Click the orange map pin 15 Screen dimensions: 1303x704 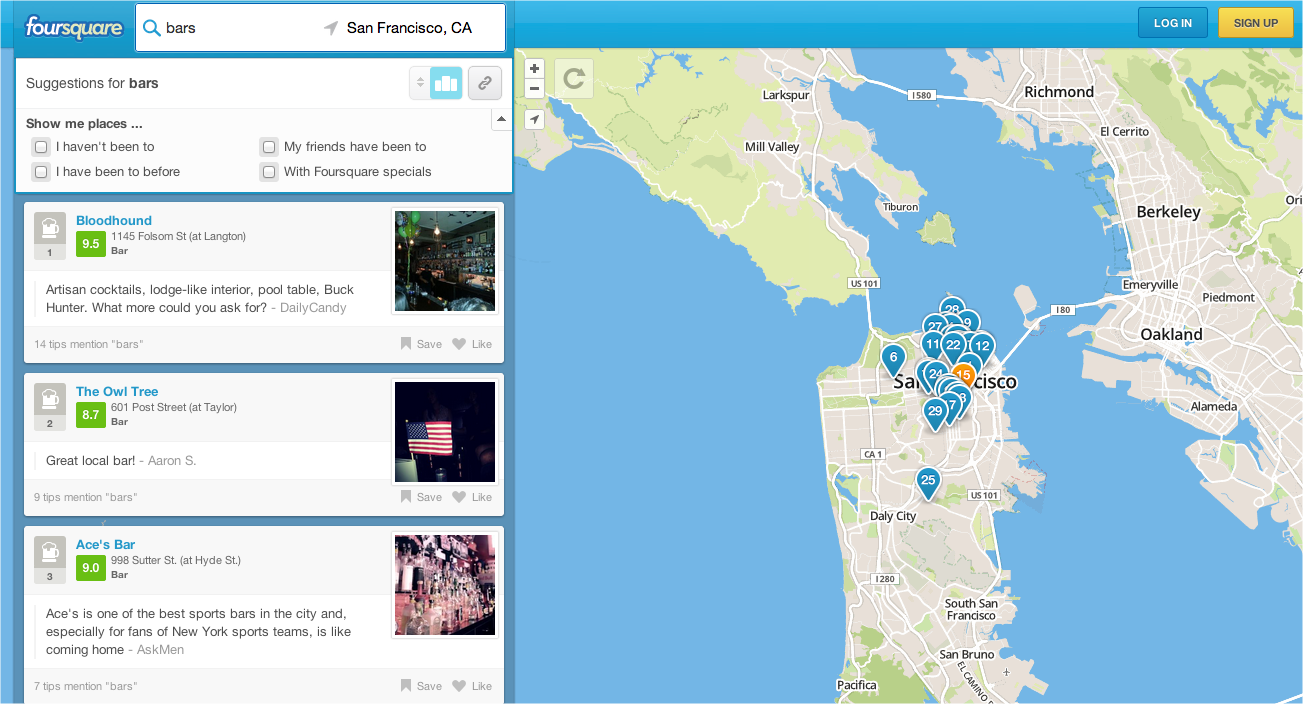click(963, 375)
